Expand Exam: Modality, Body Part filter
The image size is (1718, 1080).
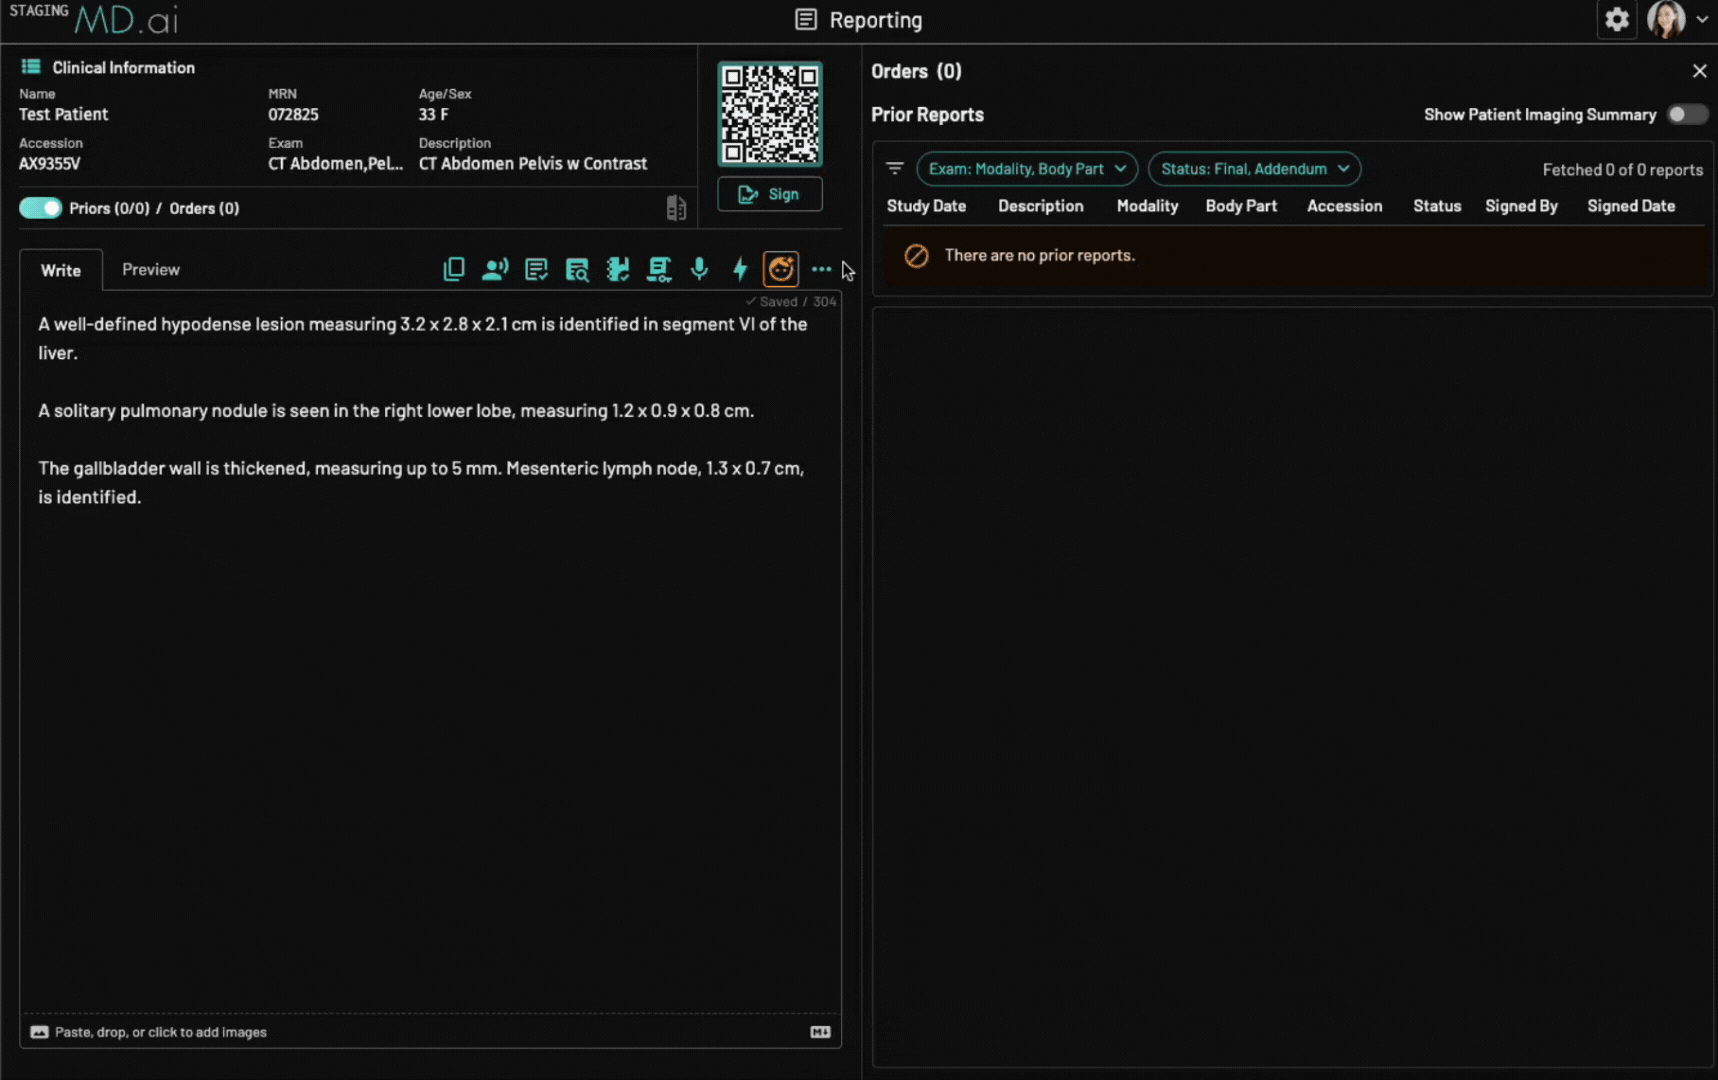[x=1027, y=169]
